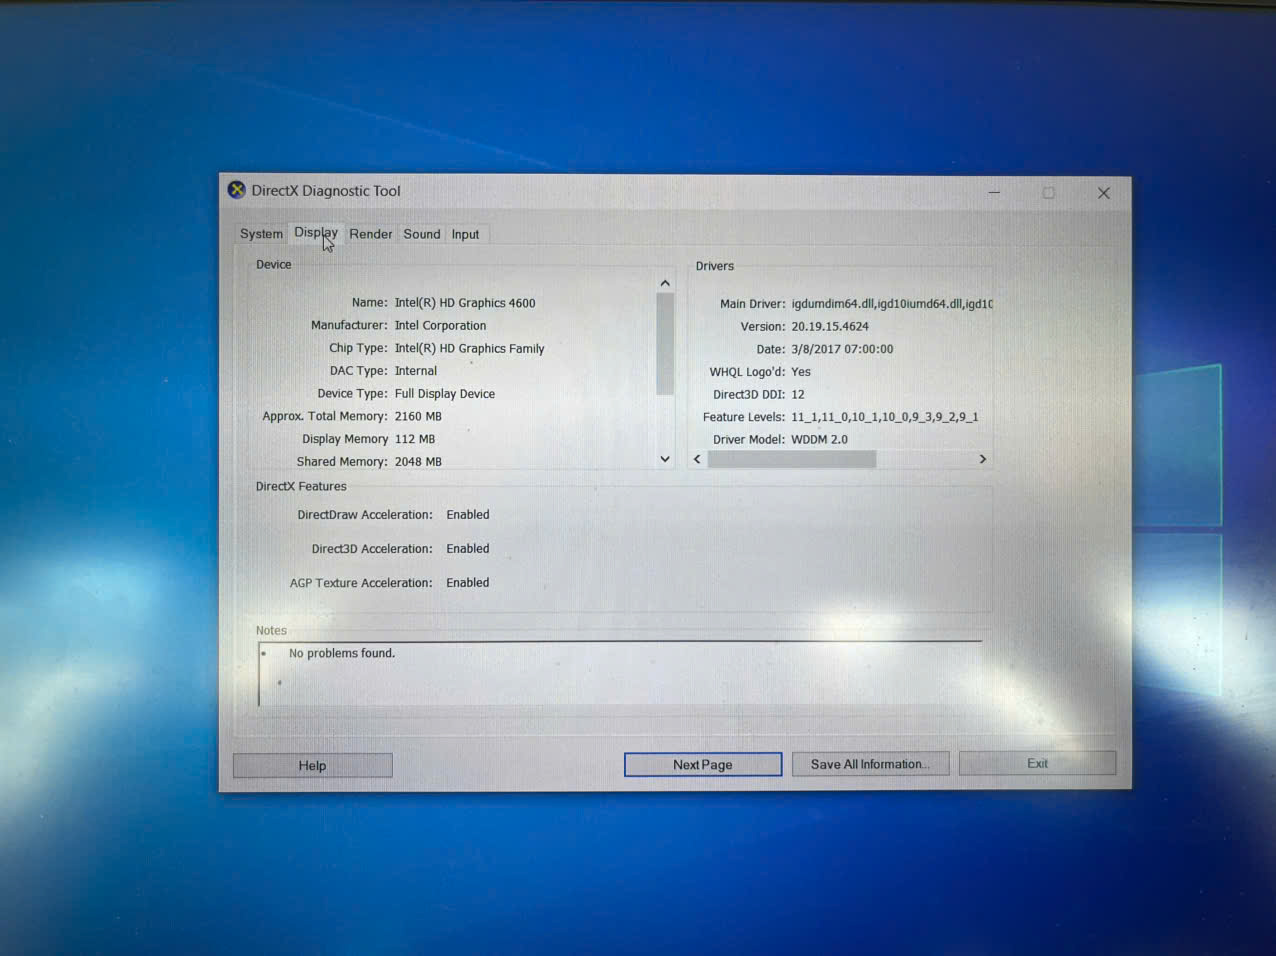Image resolution: width=1276 pixels, height=956 pixels.
Task: Go to the Sound tab
Action: (421, 234)
